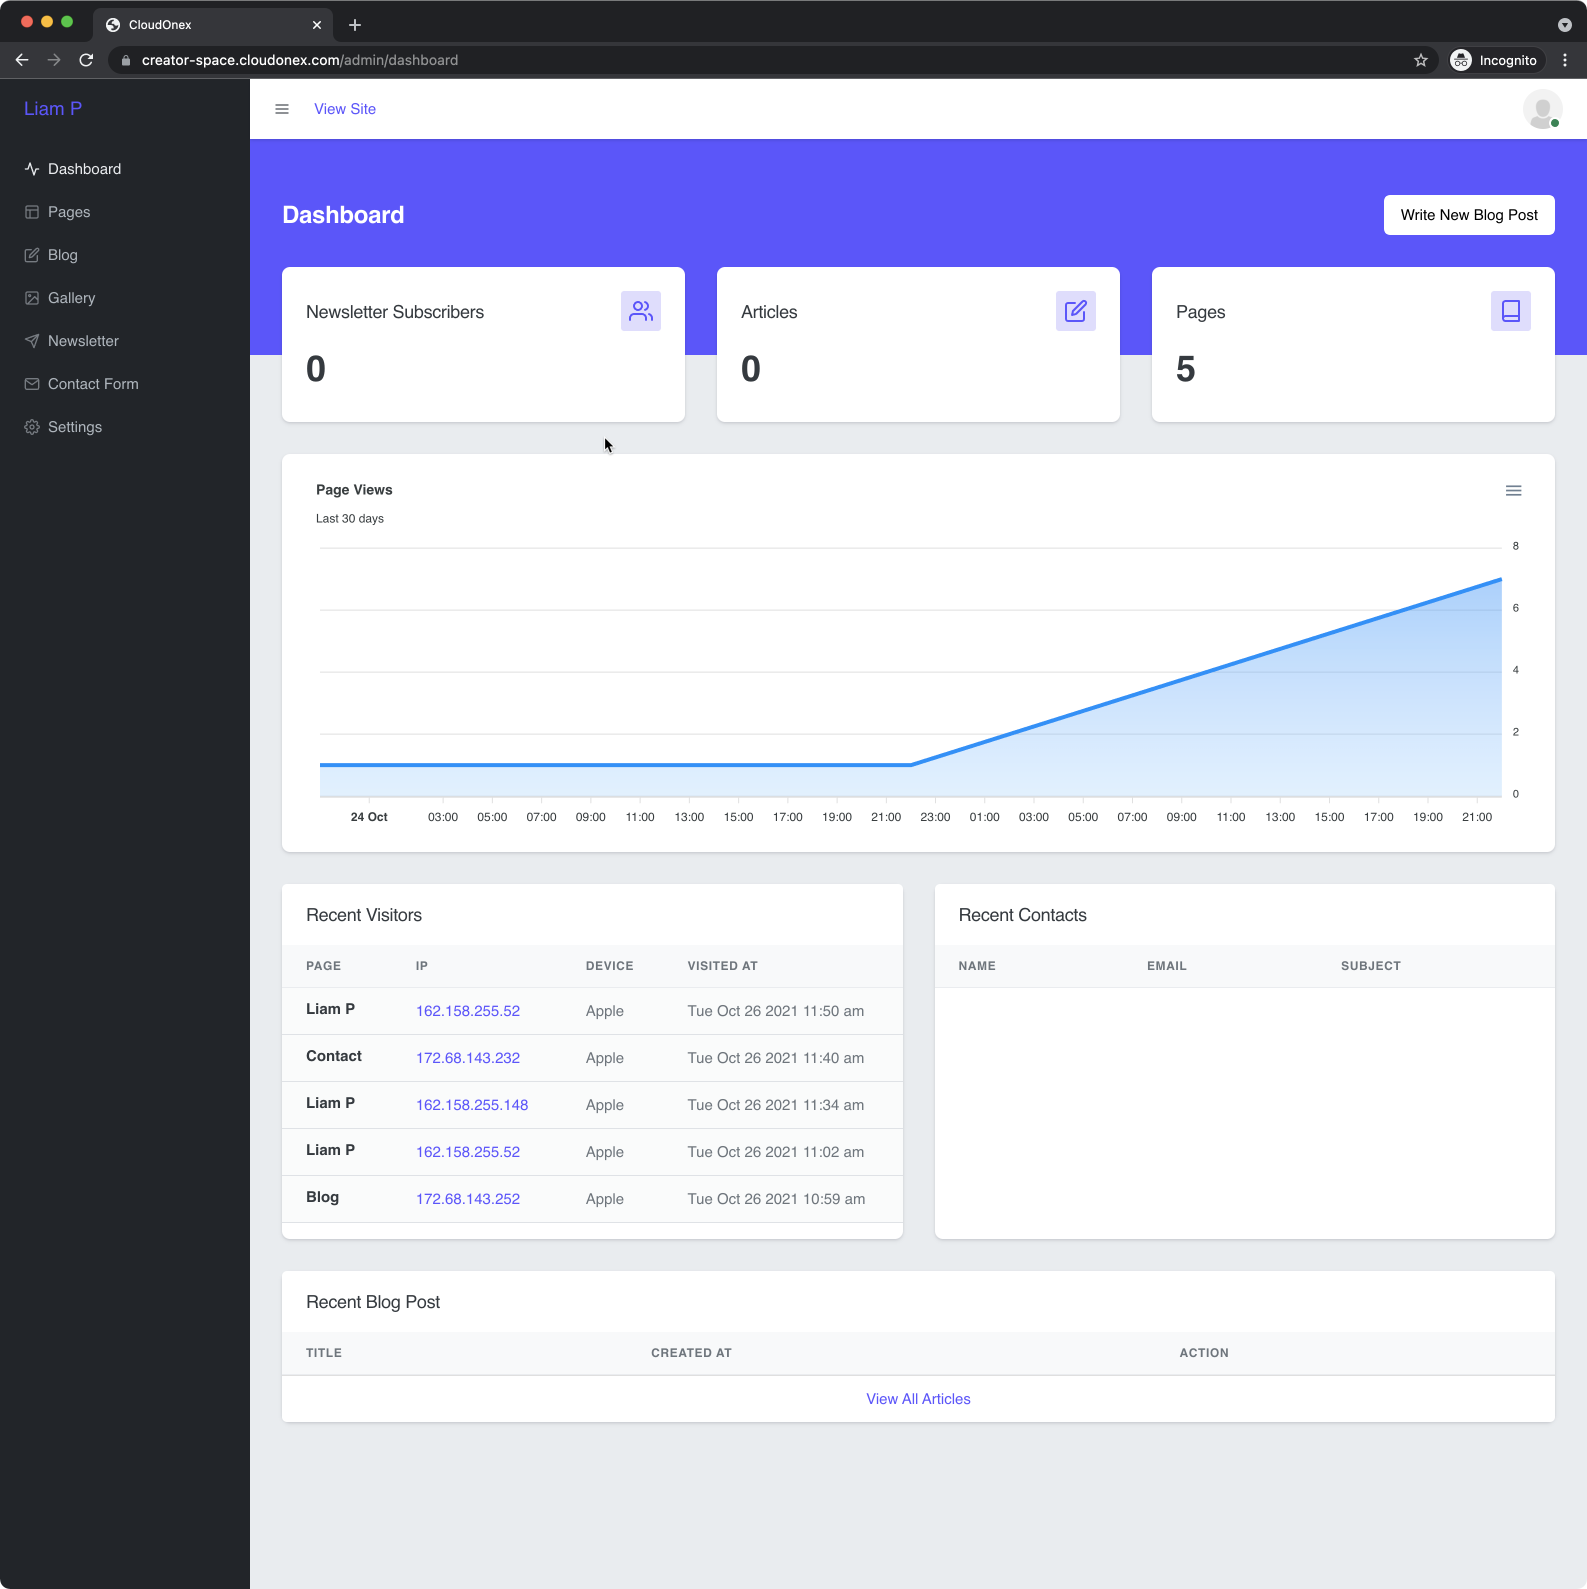Screen dimensions: 1587x1589
Task: Click the browser address bar
Action: coord(760,60)
